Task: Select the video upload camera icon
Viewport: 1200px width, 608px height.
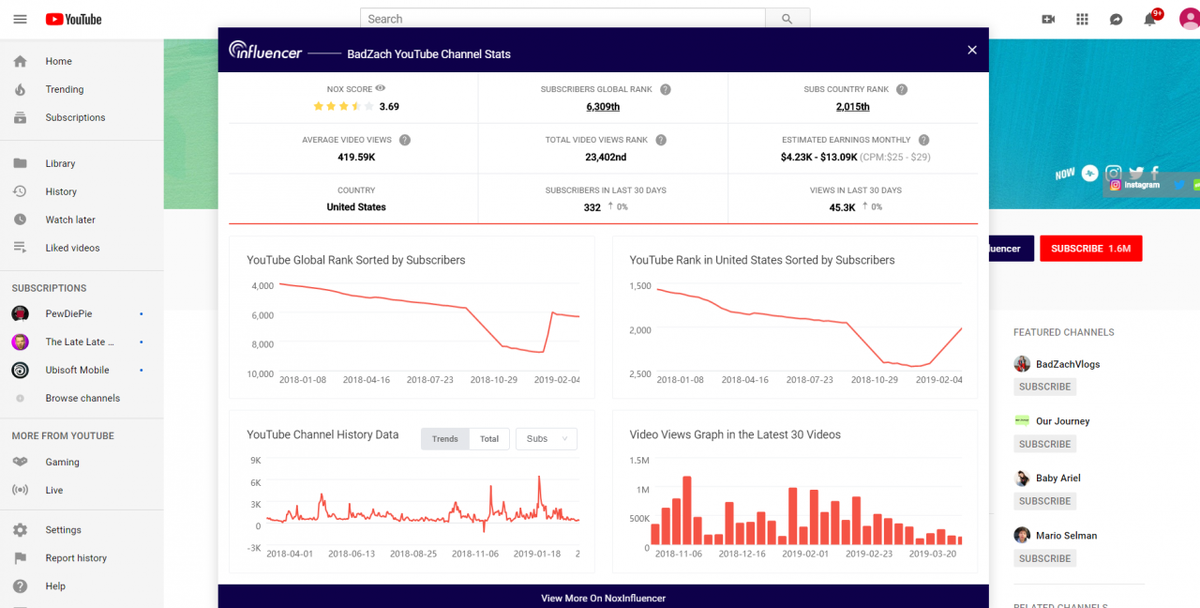Action: [x=1049, y=18]
